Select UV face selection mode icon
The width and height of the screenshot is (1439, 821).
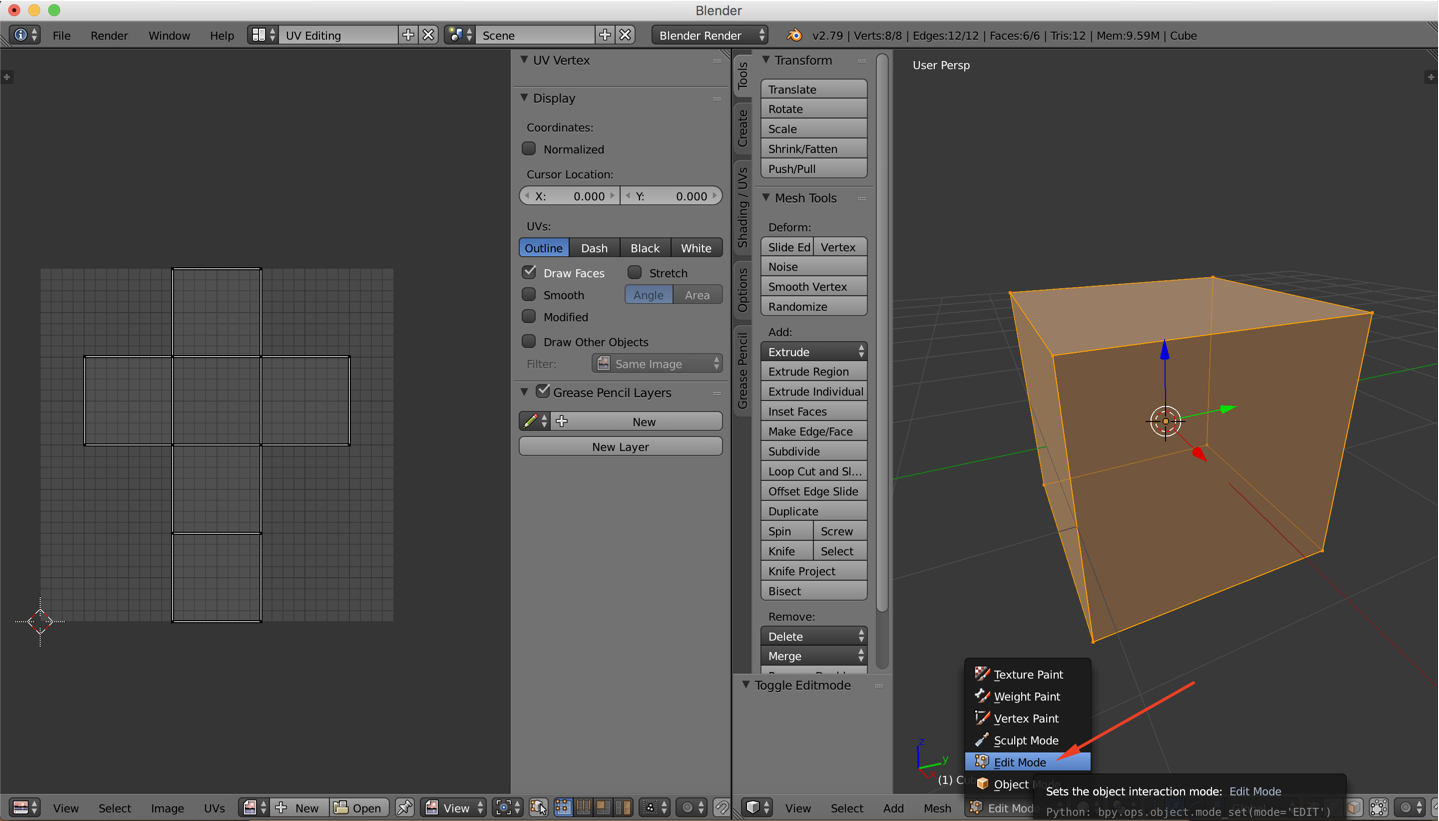[x=603, y=808]
